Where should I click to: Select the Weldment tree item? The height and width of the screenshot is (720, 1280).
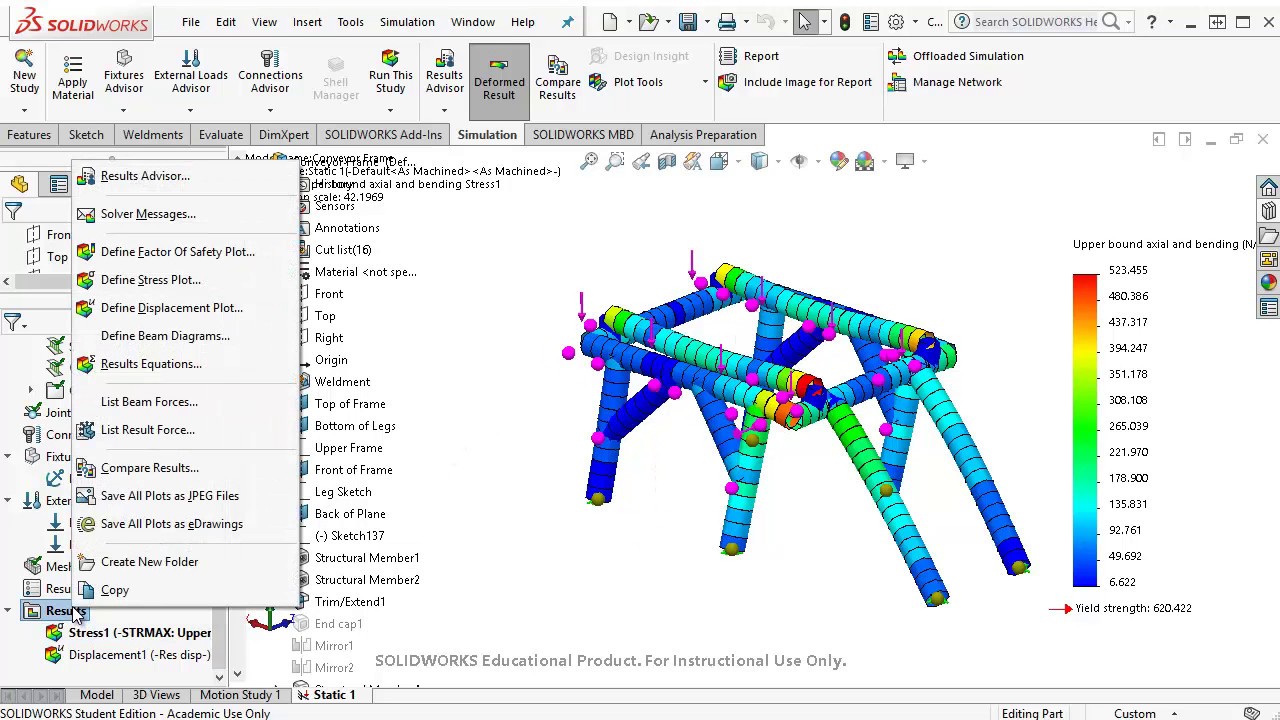click(x=342, y=382)
